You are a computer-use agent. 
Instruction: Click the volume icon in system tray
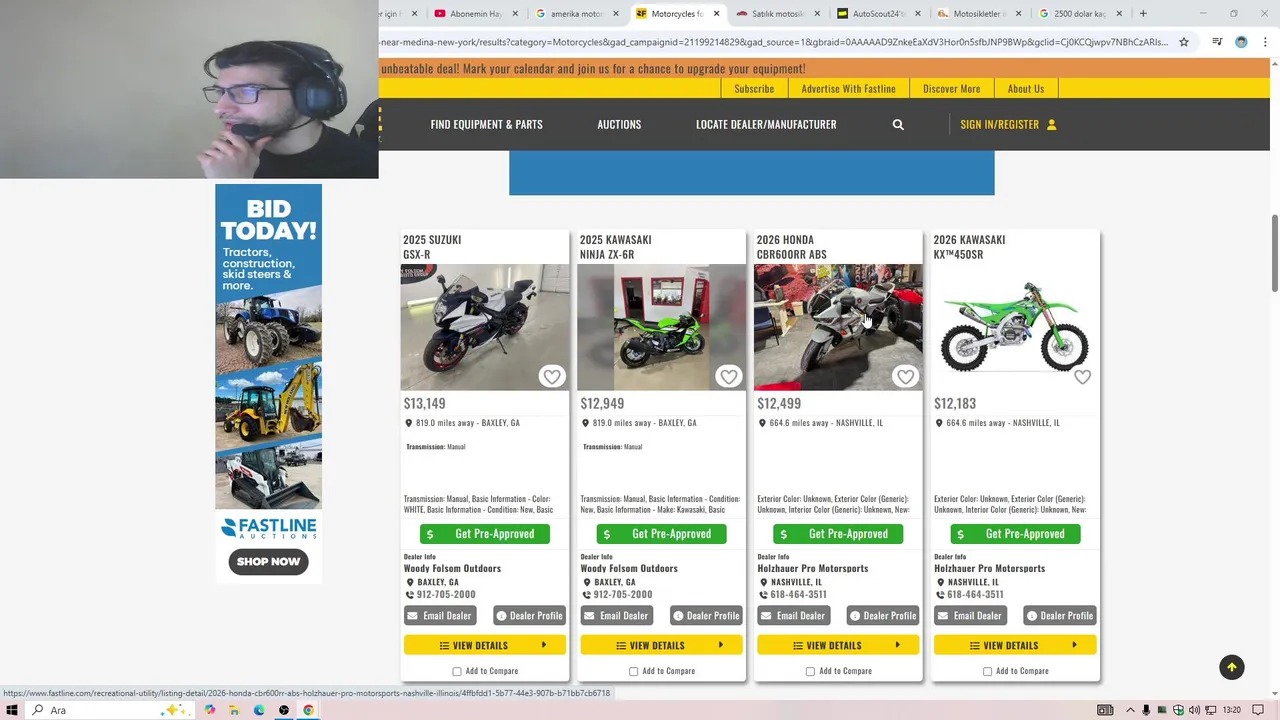[x=1194, y=710]
